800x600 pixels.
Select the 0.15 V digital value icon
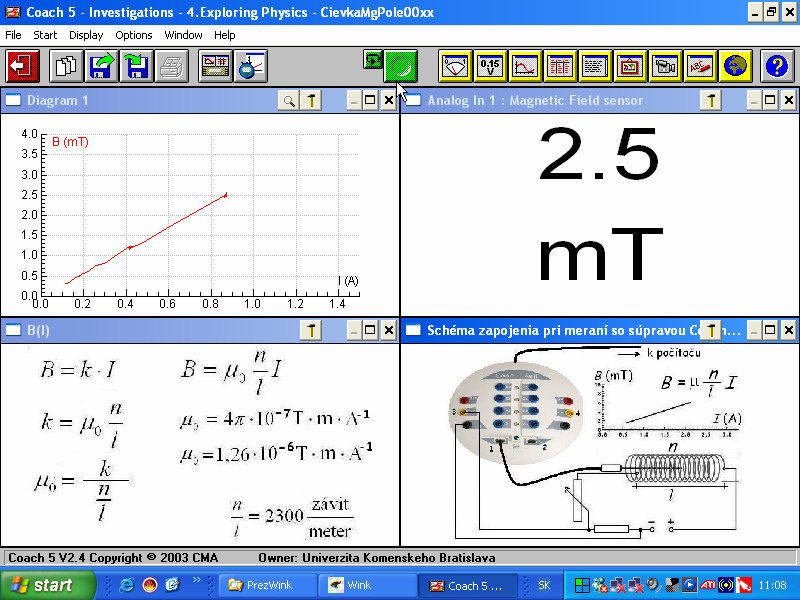pos(490,66)
